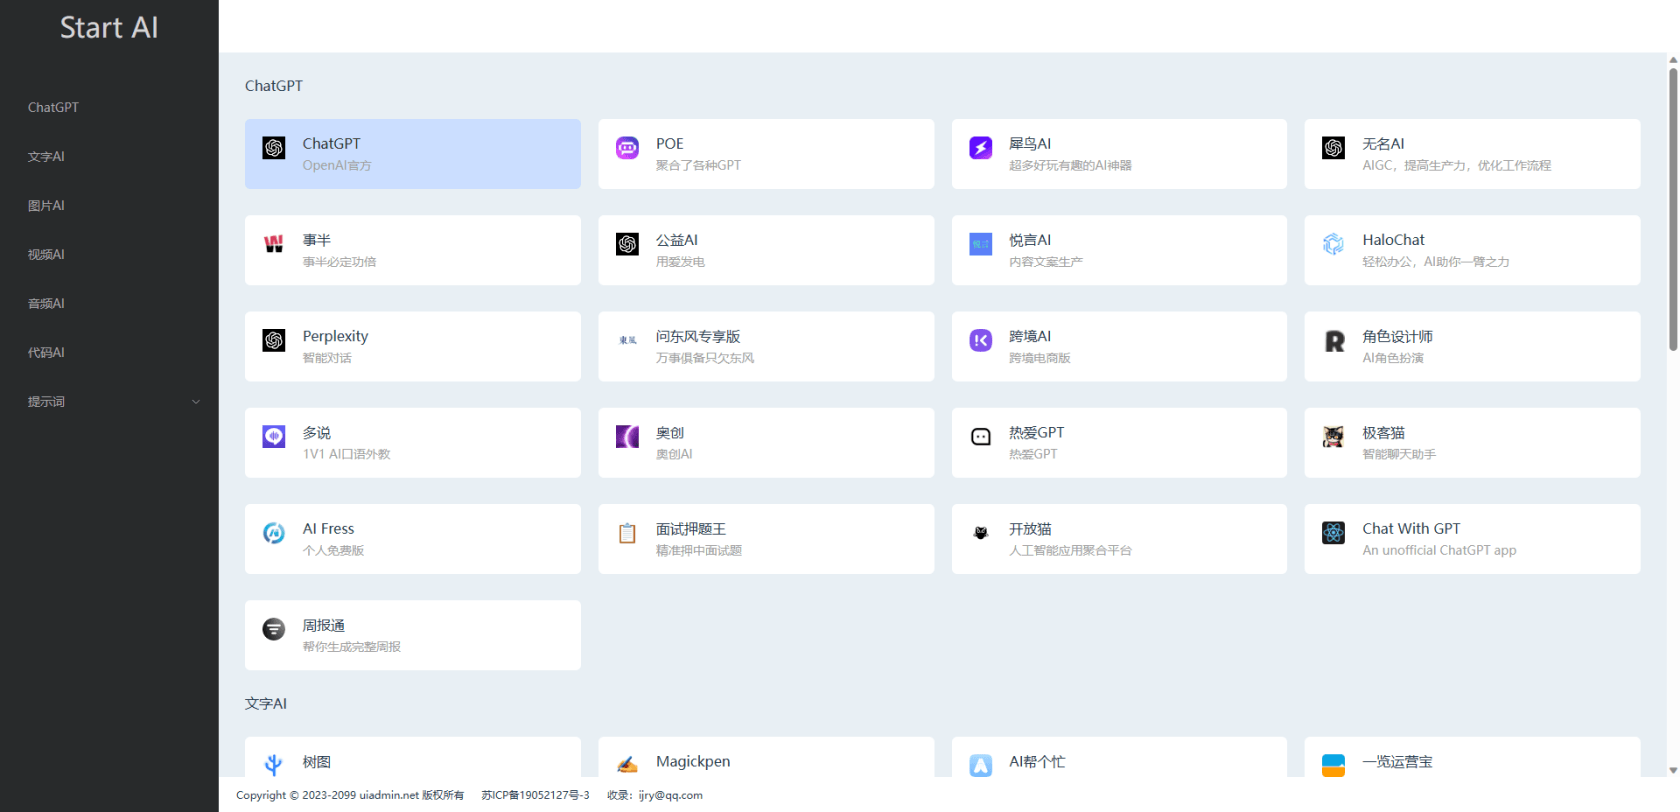Click the 树图 blue plant icon
The width and height of the screenshot is (1680, 812).
click(274, 765)
